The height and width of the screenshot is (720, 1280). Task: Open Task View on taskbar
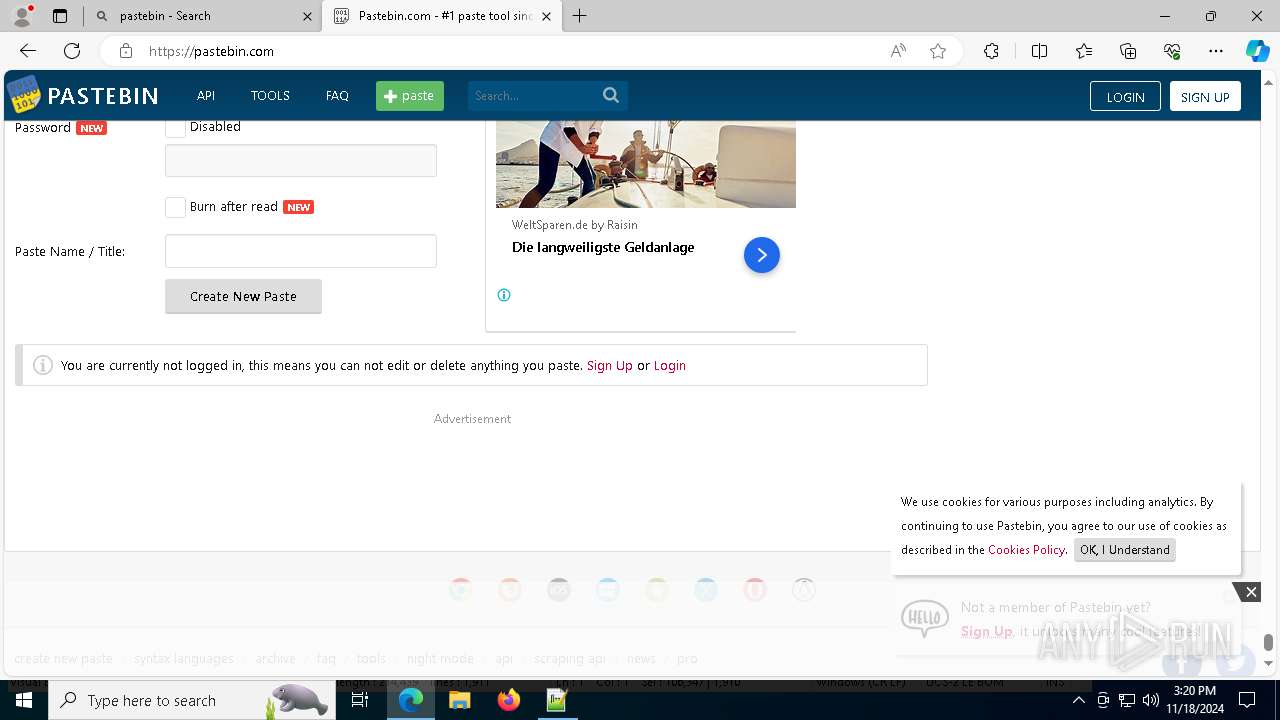point(360,700)
